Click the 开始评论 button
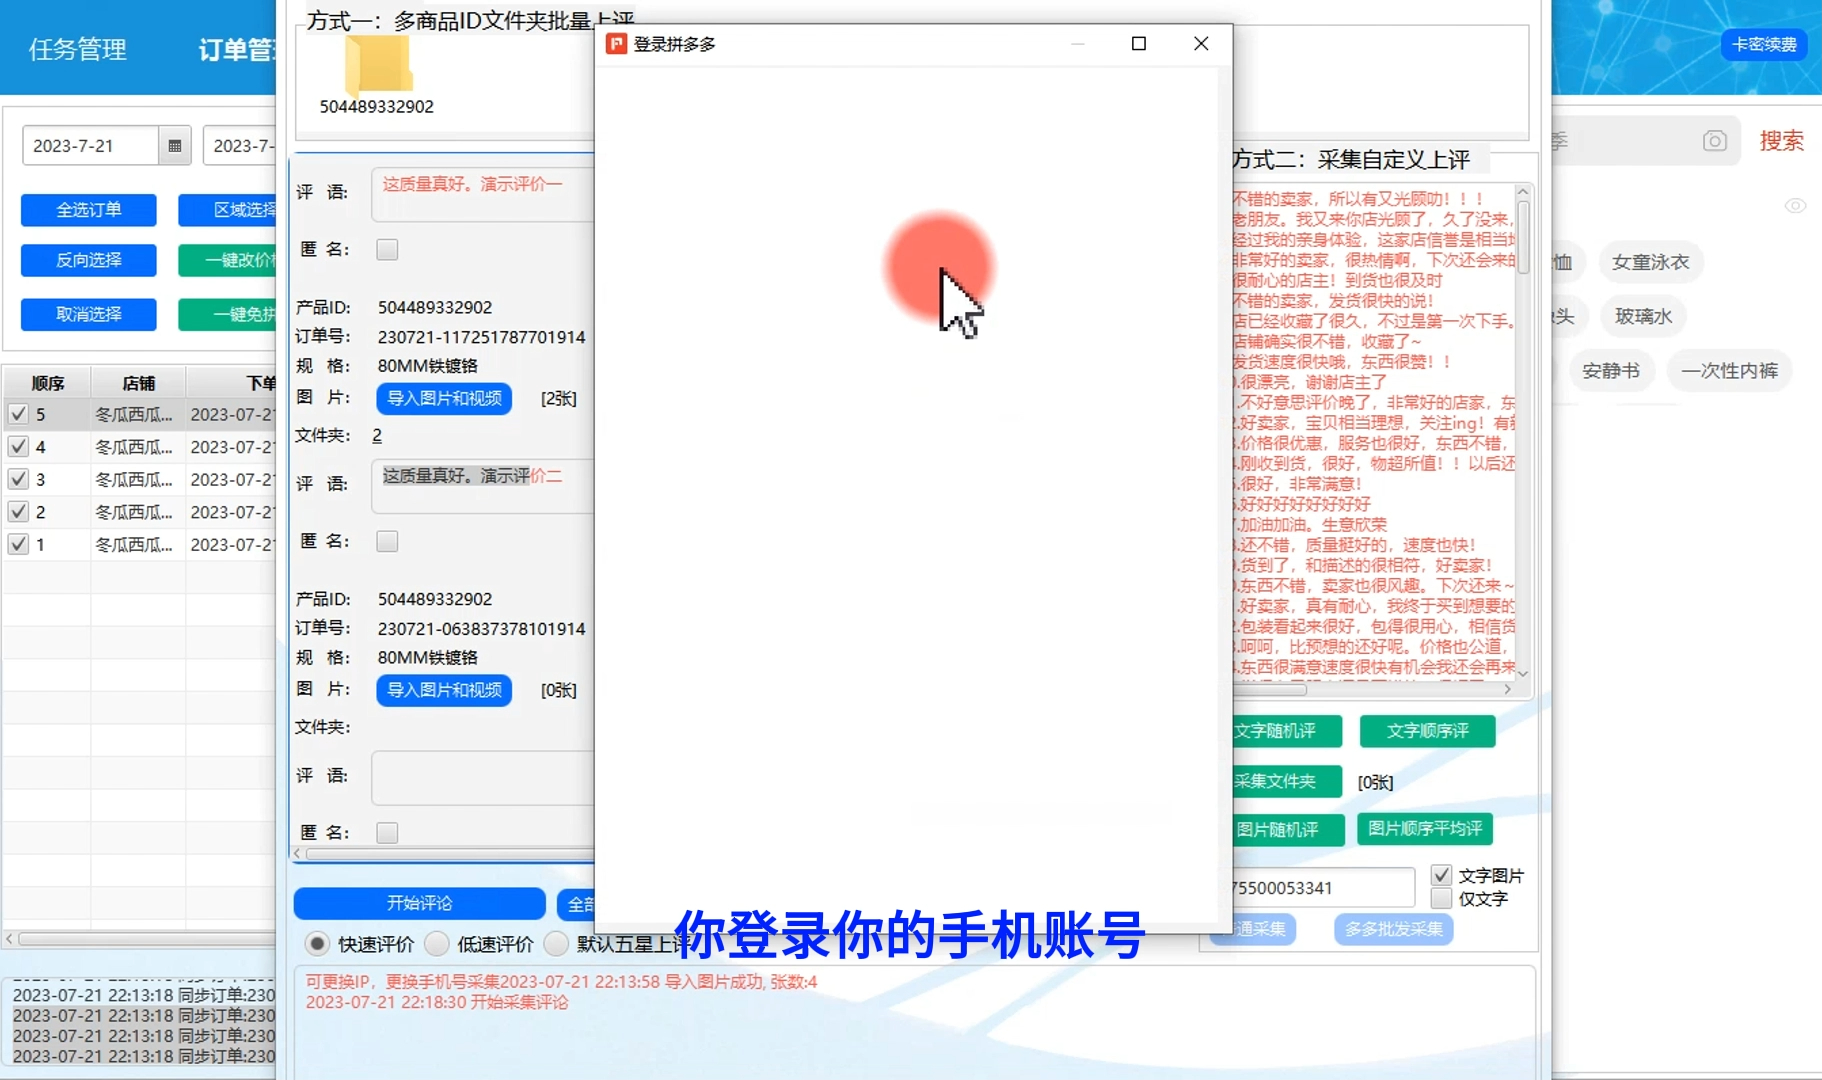 (420, 903)
